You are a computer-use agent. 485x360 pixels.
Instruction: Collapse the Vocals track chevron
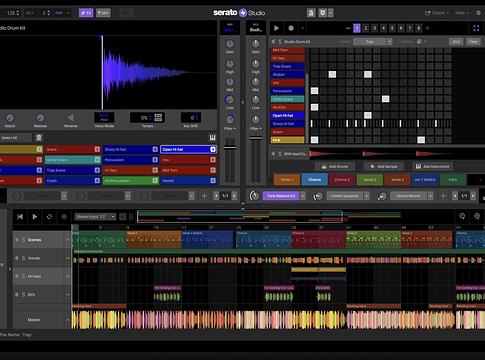pyautogui.click(x=68, y=258)
